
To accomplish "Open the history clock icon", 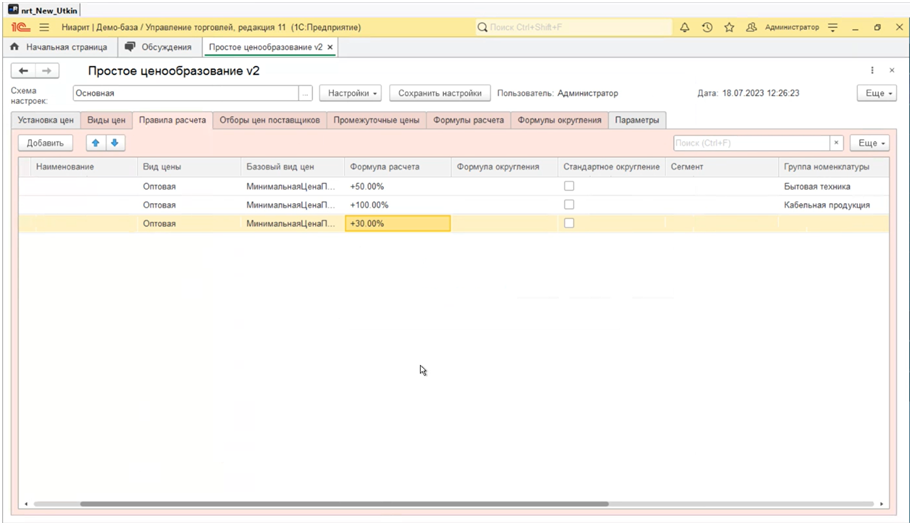I will coord(707,27).
